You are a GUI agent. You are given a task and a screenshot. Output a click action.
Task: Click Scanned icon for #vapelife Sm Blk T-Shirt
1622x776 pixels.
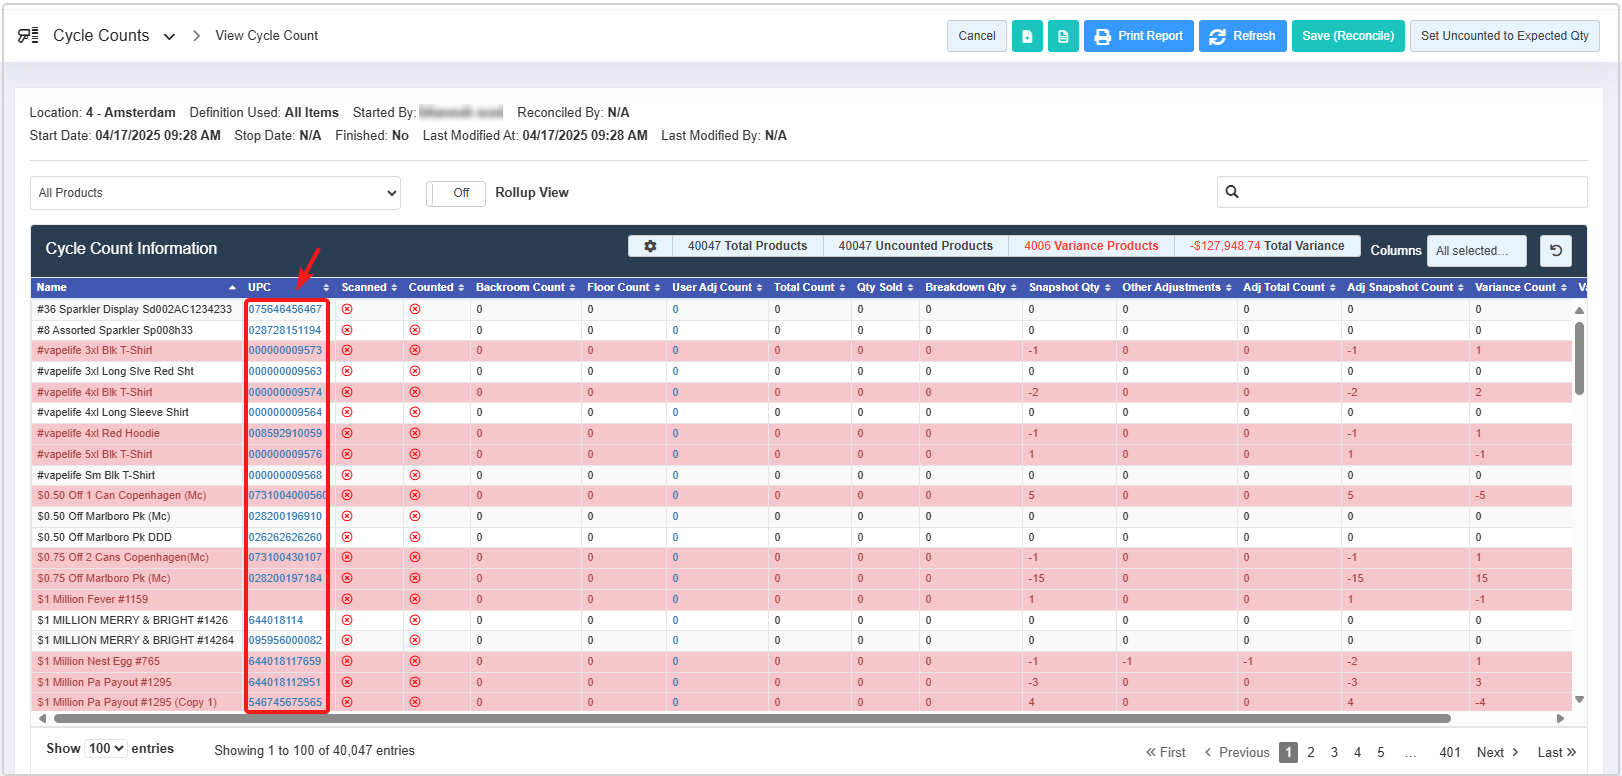pyautogui.click(x=347, y=475)
